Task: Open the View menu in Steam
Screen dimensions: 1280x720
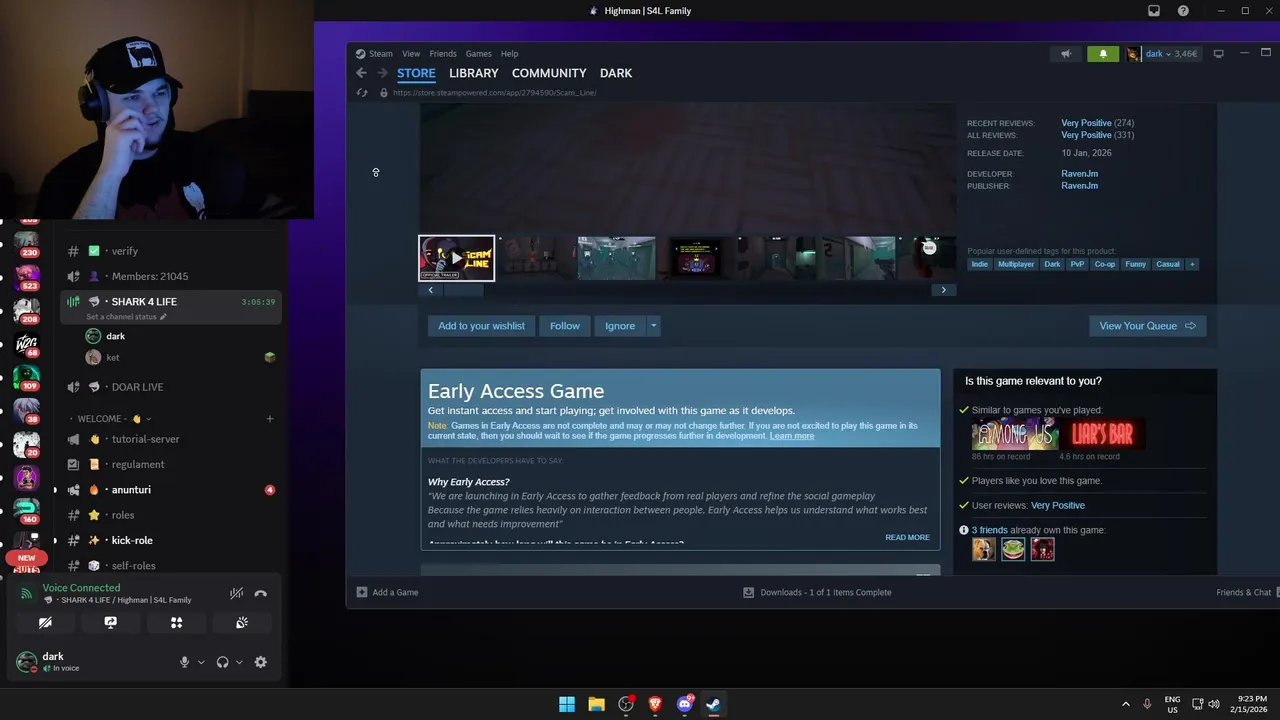Action: pyautogui.click(x=411, y=54)
